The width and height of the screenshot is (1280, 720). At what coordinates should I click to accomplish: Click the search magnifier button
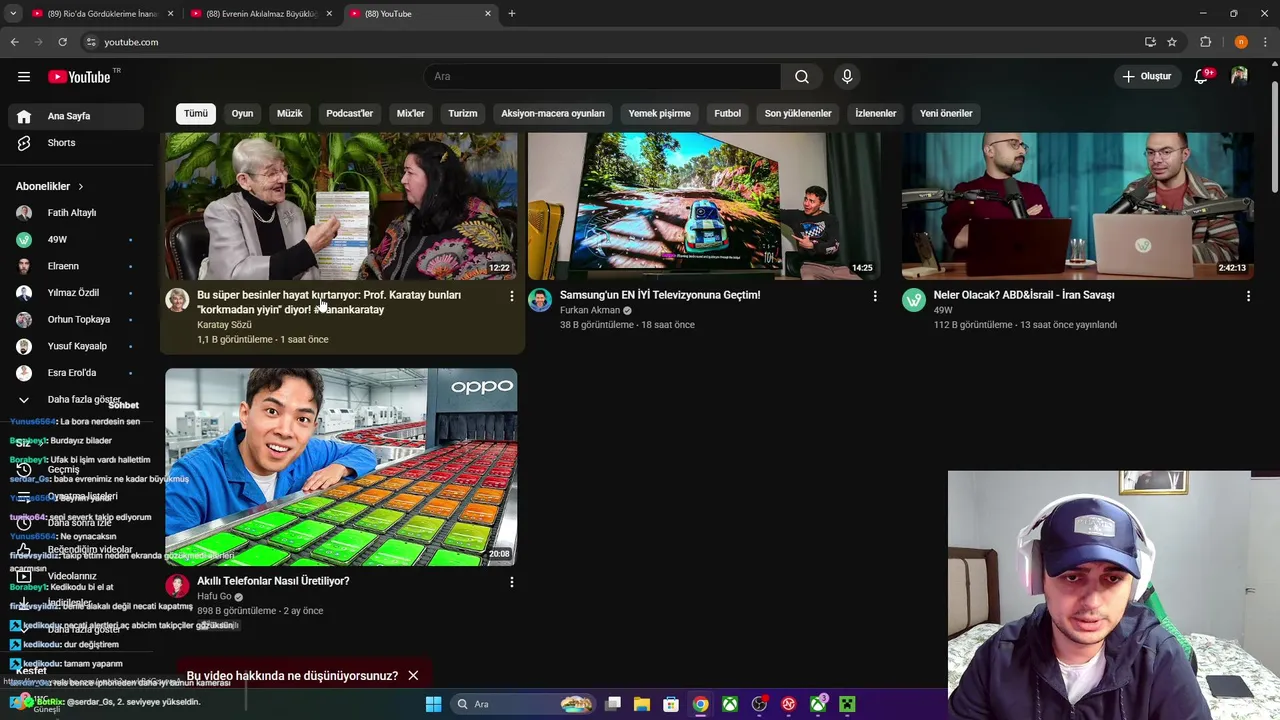[802, 77]
